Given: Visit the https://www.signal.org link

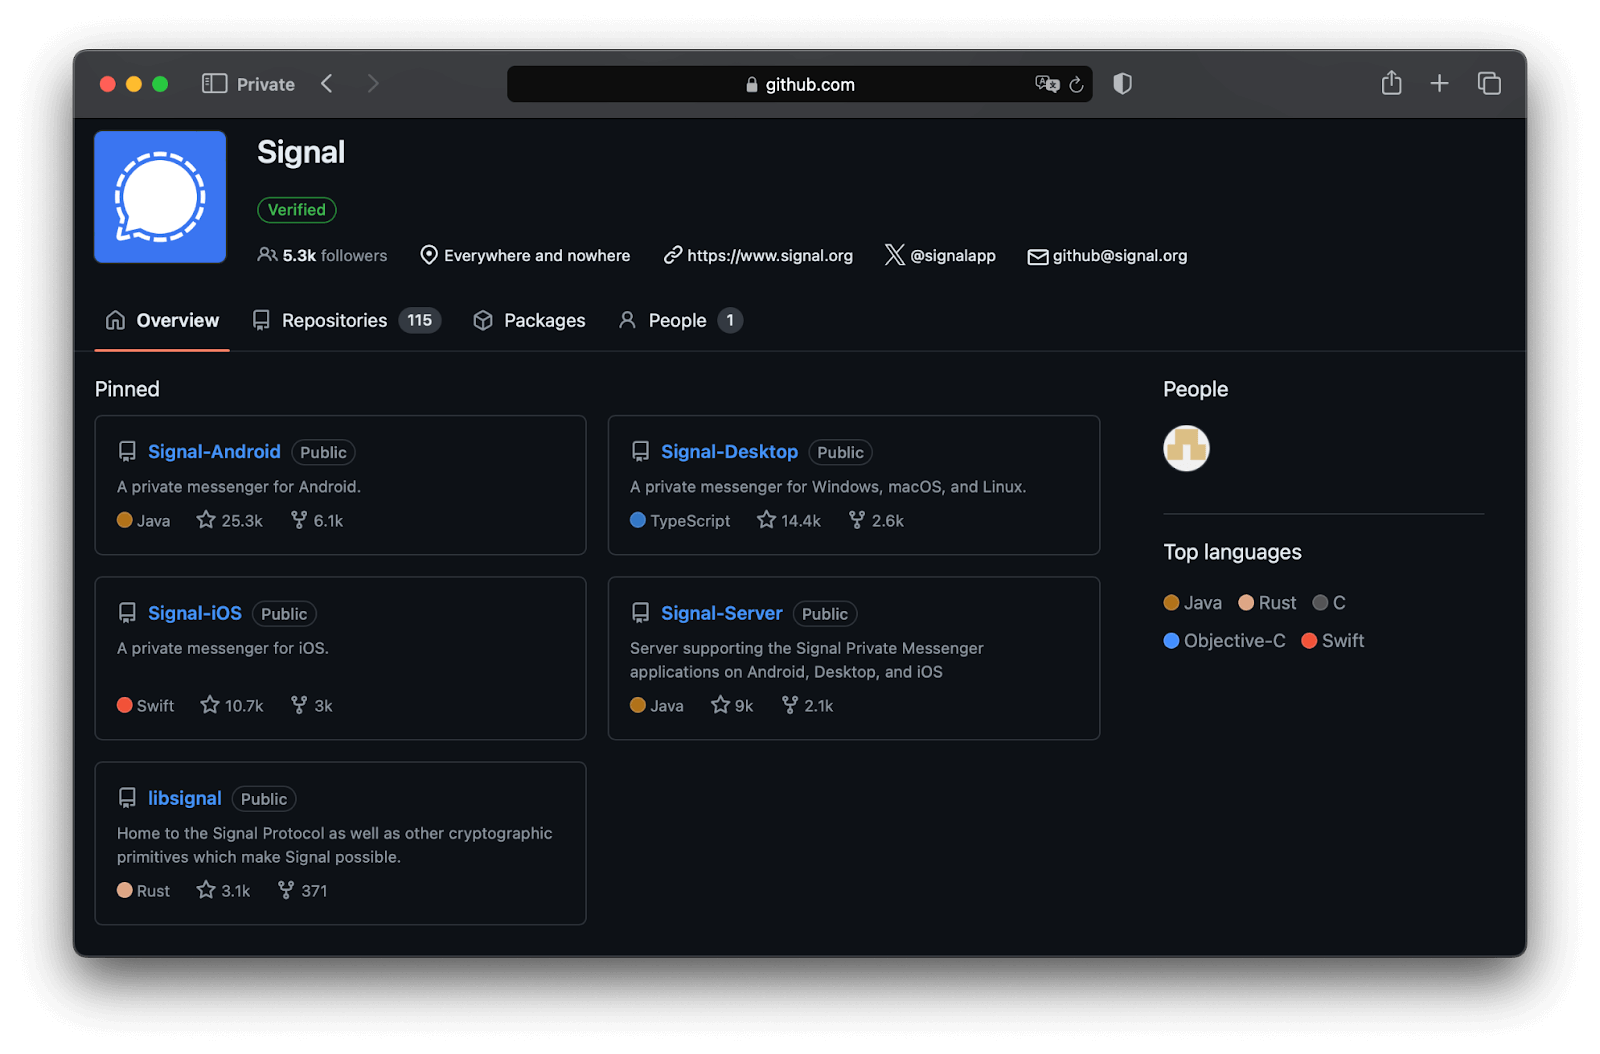Looking at the screenshot, I should [769, 255].
